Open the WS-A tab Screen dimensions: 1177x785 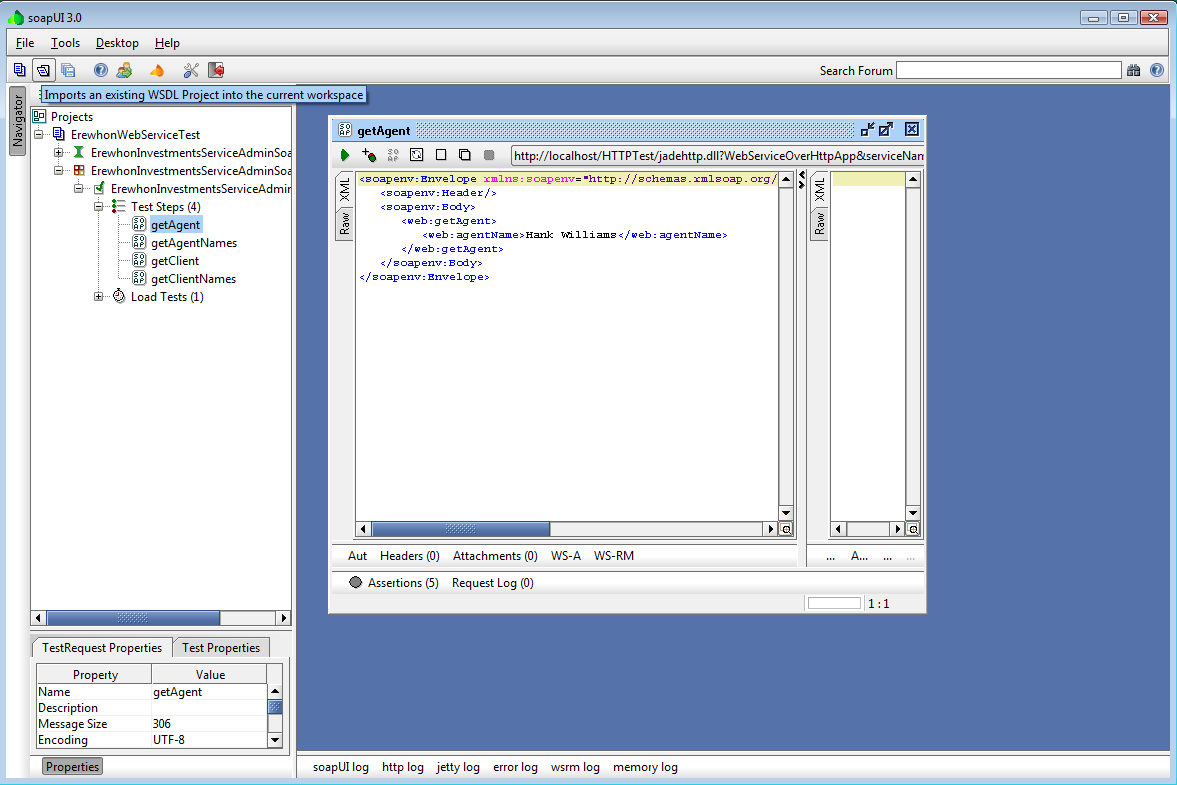(x=566, y=556)
